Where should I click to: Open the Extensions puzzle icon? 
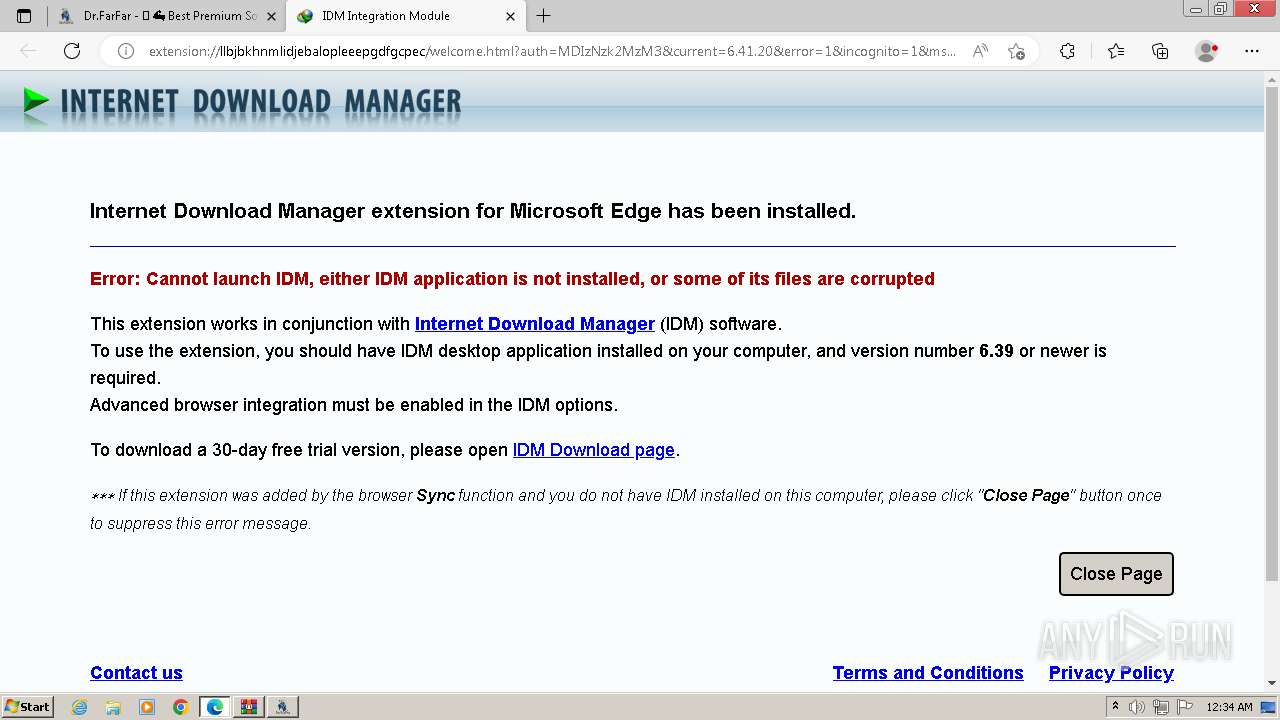tap(1067, 51)
